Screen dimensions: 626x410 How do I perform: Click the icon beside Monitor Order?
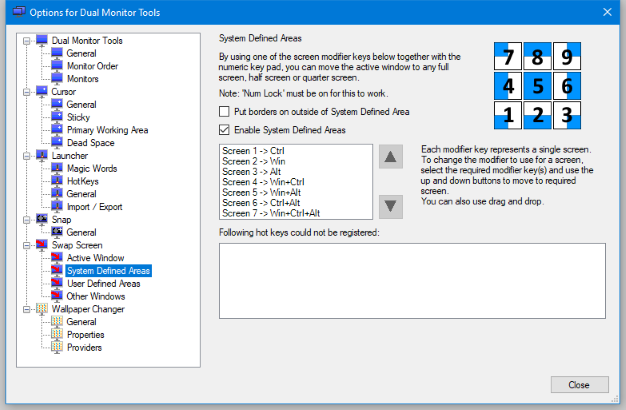point(57,66)
